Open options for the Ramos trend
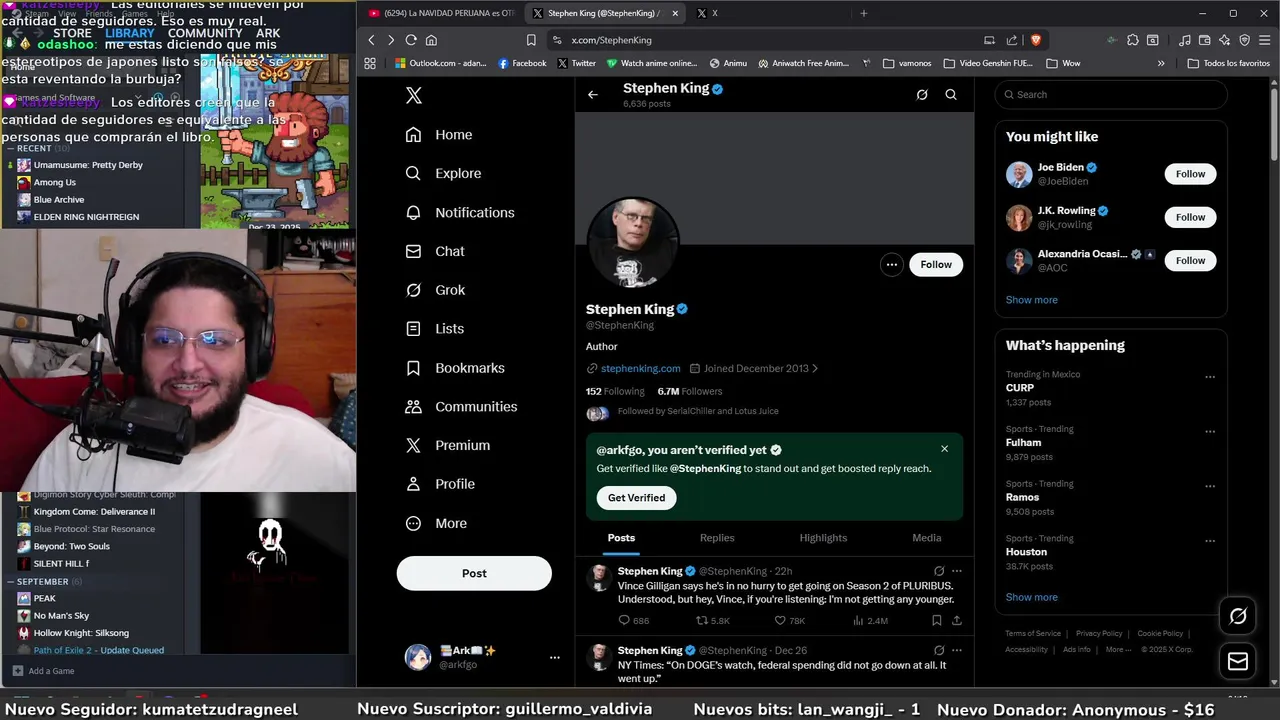The image size is (1280, 720). click(x=1210, y=487)
